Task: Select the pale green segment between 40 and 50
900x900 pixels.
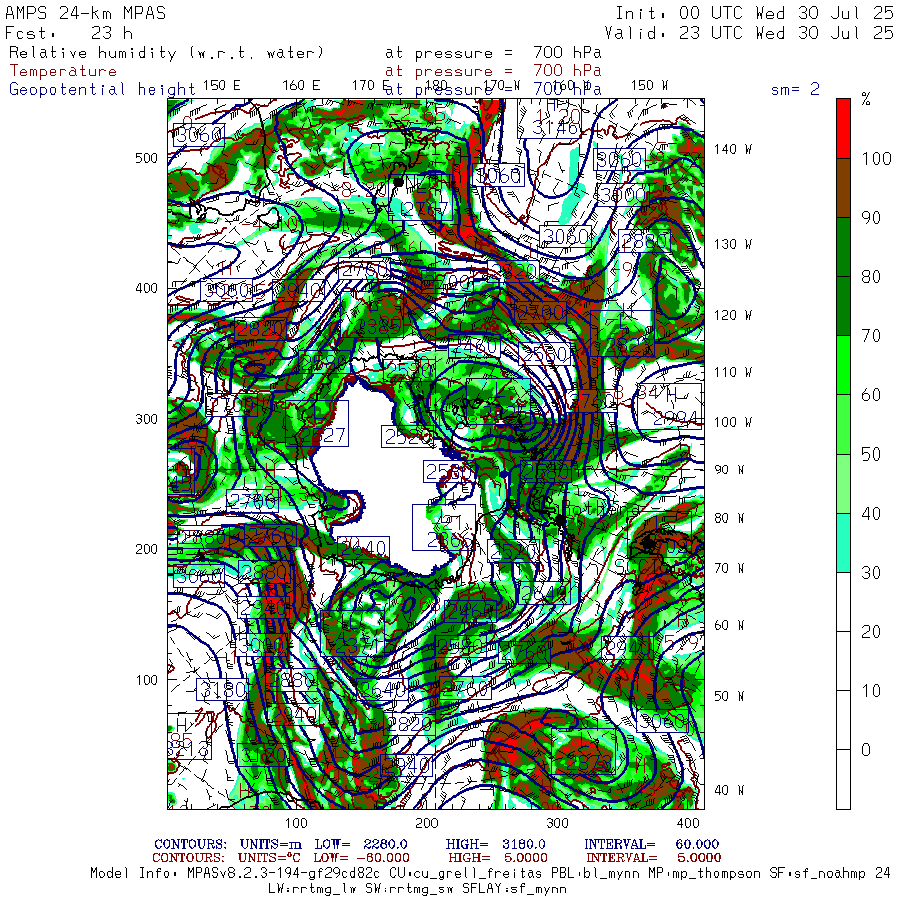Action: (x=843, y=484)
